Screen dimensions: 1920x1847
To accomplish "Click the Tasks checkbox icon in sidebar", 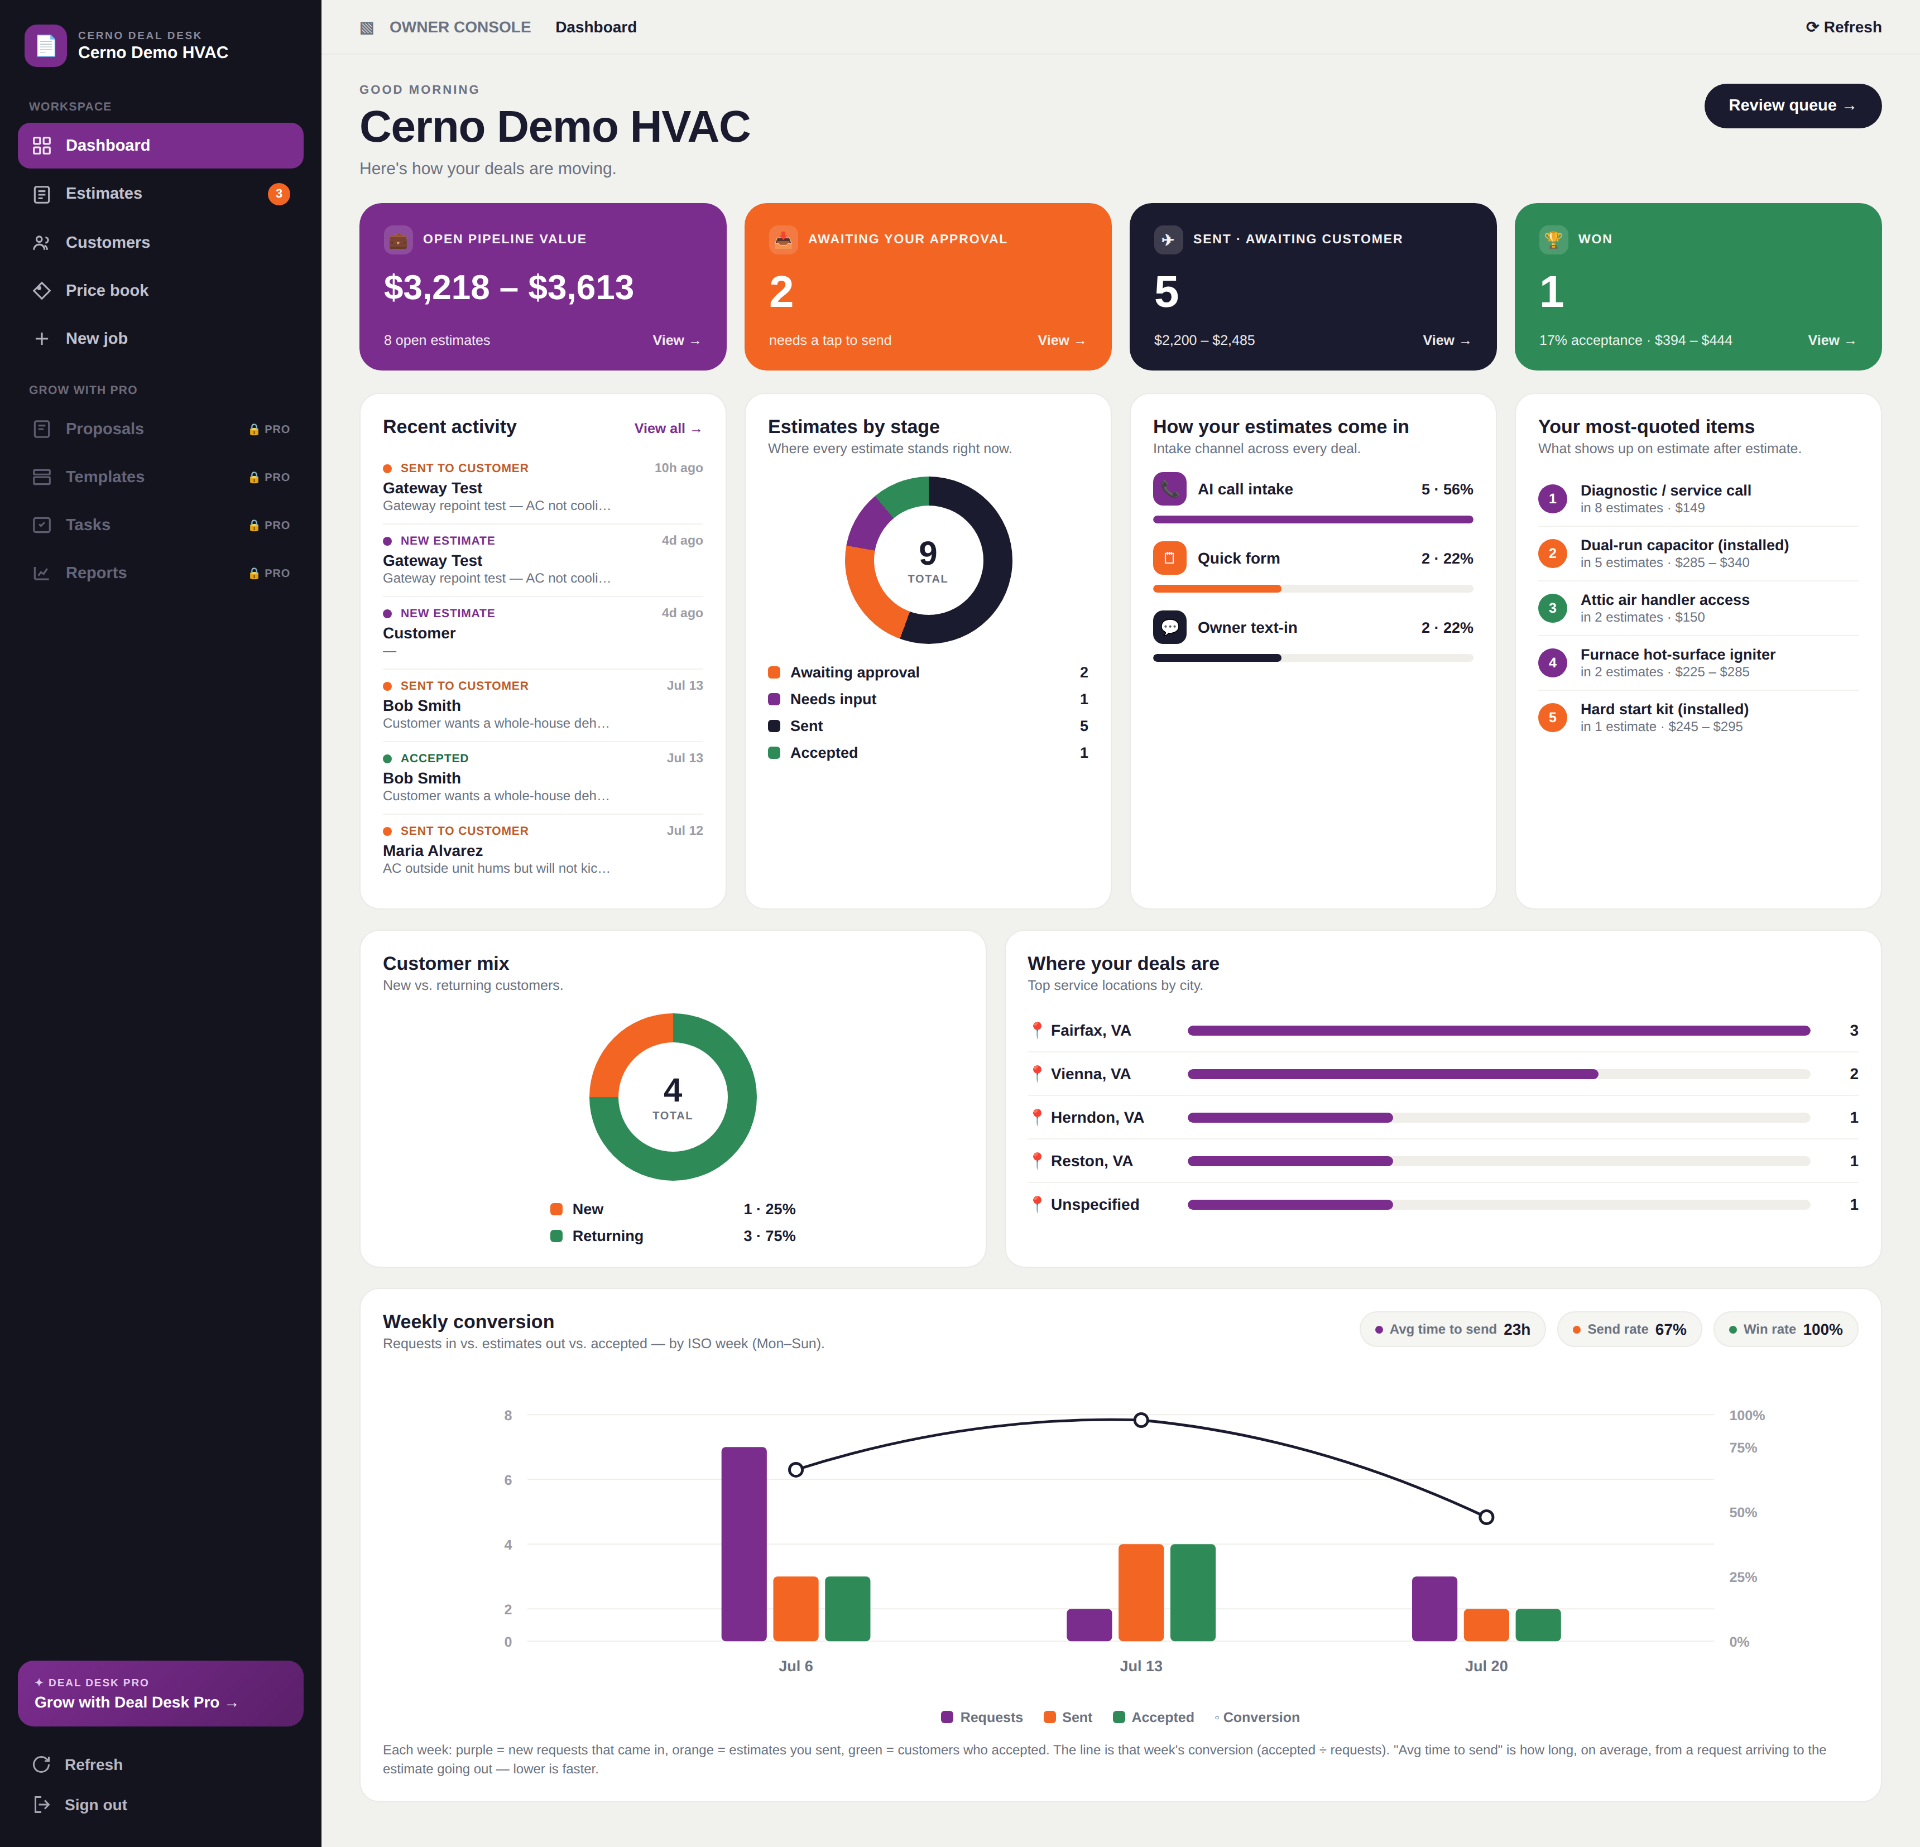I will click(x=42, y=524).
